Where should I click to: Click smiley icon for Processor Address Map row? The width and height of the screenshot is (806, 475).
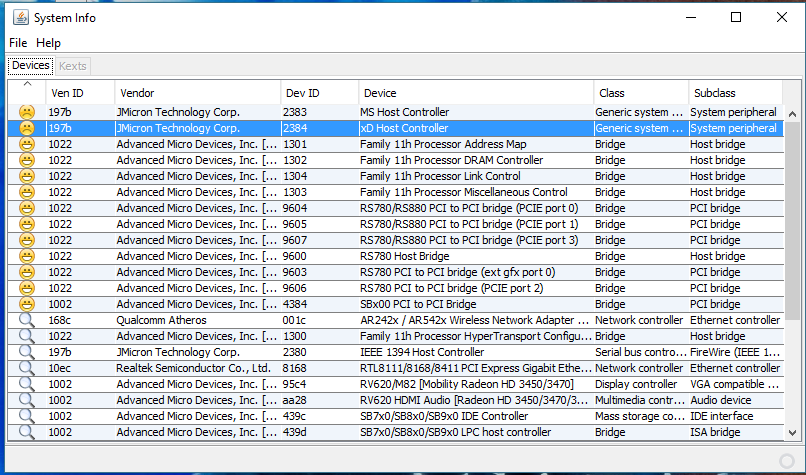[27, 144]
